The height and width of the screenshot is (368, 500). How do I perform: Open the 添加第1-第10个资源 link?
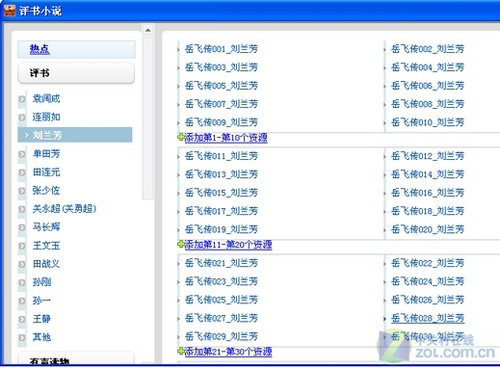click(226, 137)
